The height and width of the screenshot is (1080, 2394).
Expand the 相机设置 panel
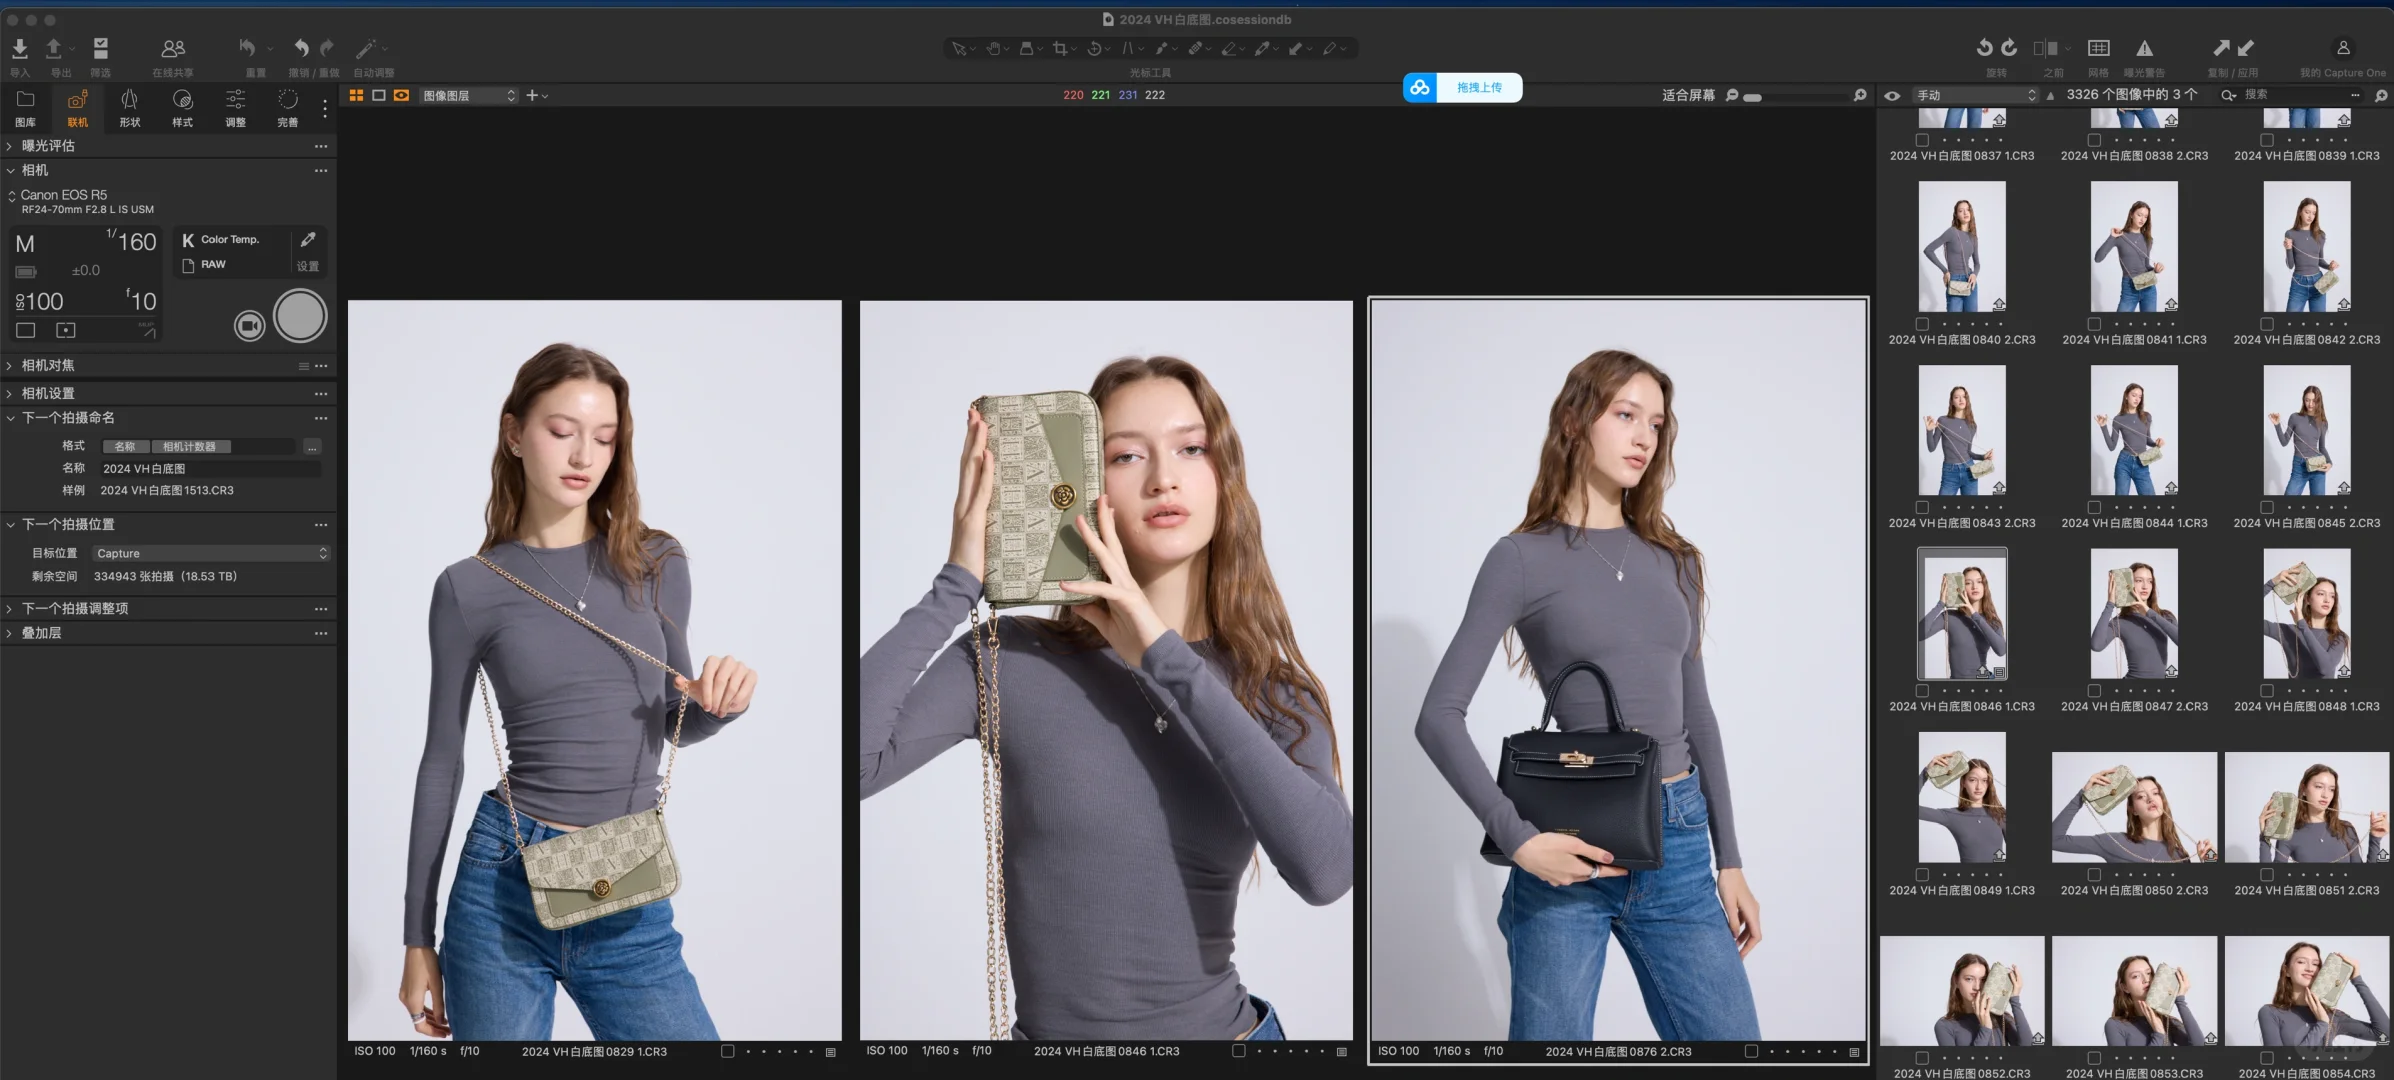tap(9, 394)
